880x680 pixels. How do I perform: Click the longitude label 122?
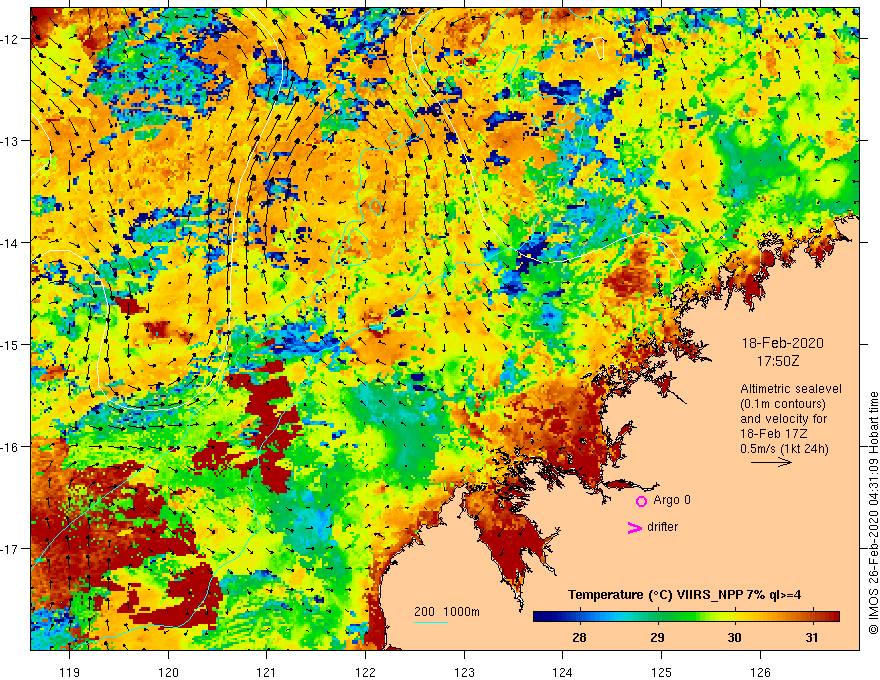365,672
